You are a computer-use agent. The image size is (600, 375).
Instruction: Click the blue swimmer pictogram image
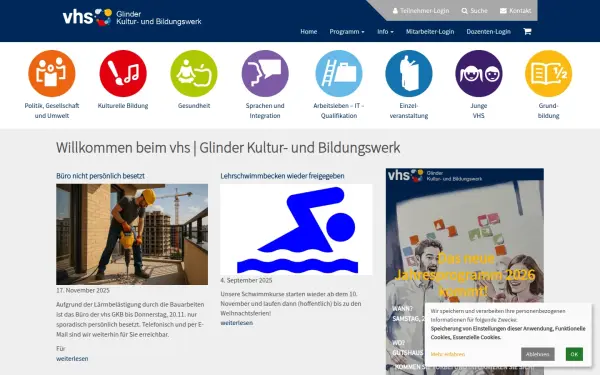296,229
